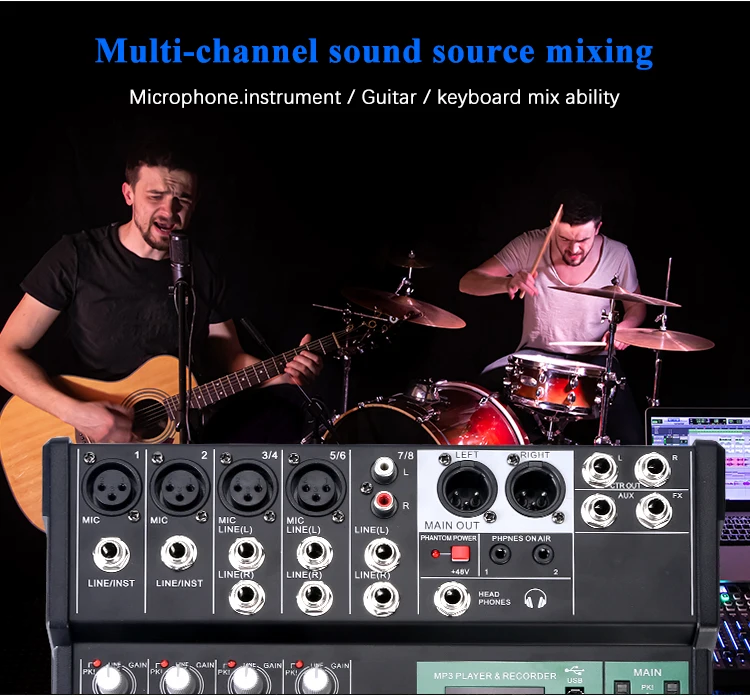750x698 pixels.
Task: Click the channel 3/4 MIC XLR input
Action: coord(248,487)
